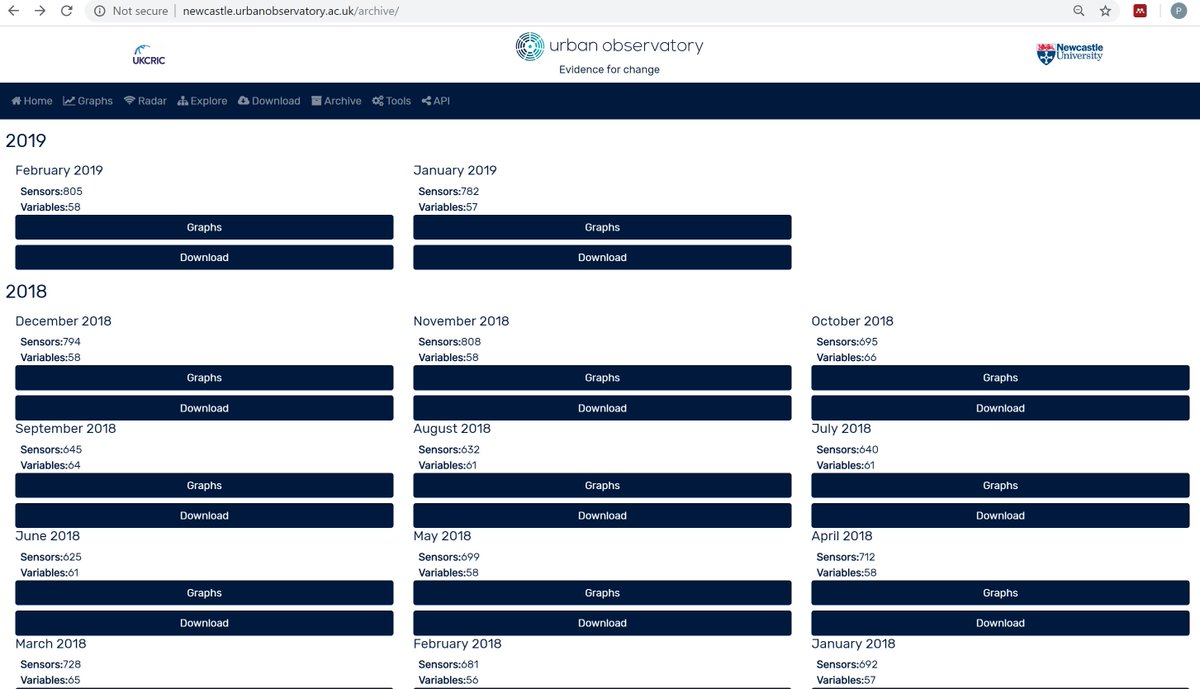Download the November 2018 archive
The height and width of the screenshot is (689, 1200).
click(x=602, y=408)
